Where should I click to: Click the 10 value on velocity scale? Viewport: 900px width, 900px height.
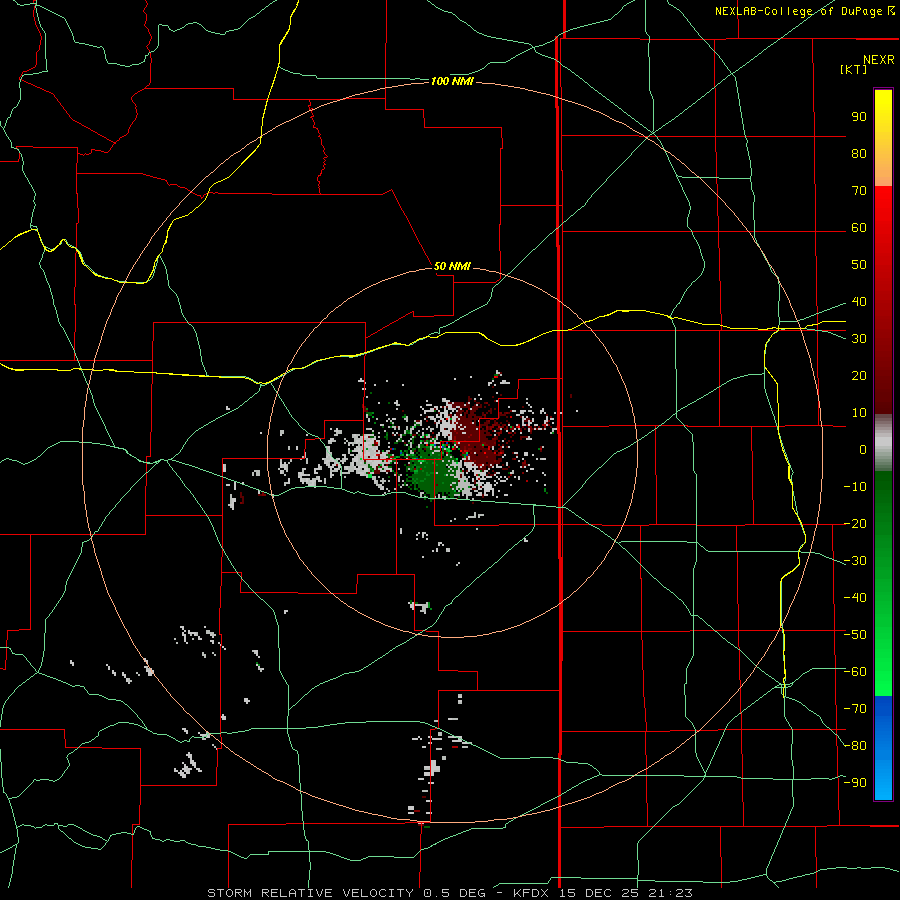point(859,413)
